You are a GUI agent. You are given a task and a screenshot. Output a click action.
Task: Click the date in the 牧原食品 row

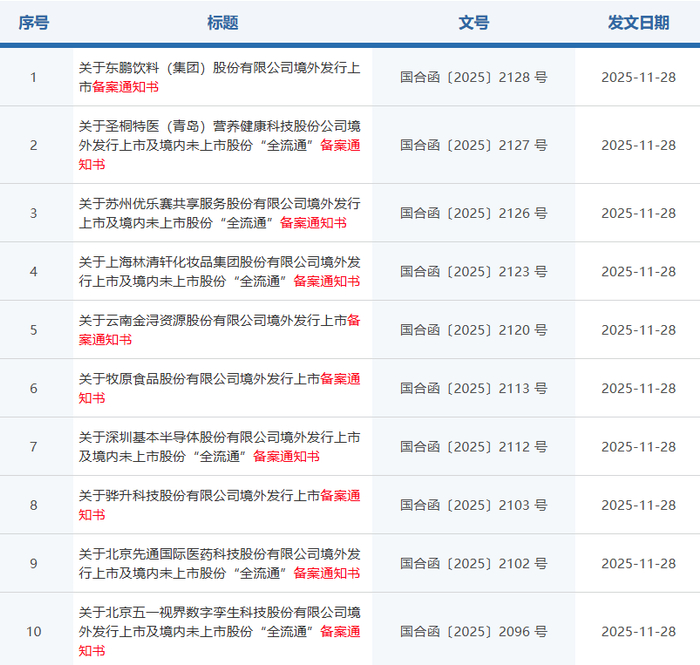638,388
